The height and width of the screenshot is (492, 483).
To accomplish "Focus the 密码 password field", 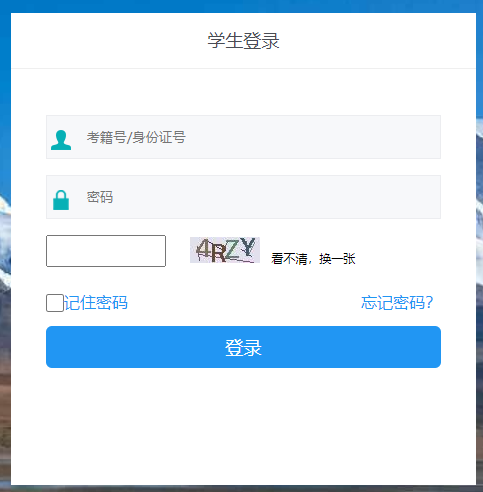I will click(x=243, y=197).
